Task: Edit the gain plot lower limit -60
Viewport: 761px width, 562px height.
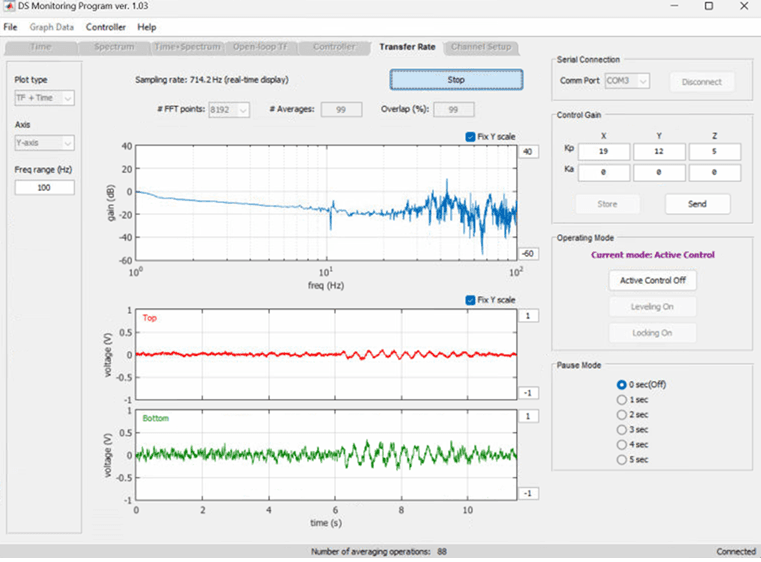Action: (x=529, y=253)
